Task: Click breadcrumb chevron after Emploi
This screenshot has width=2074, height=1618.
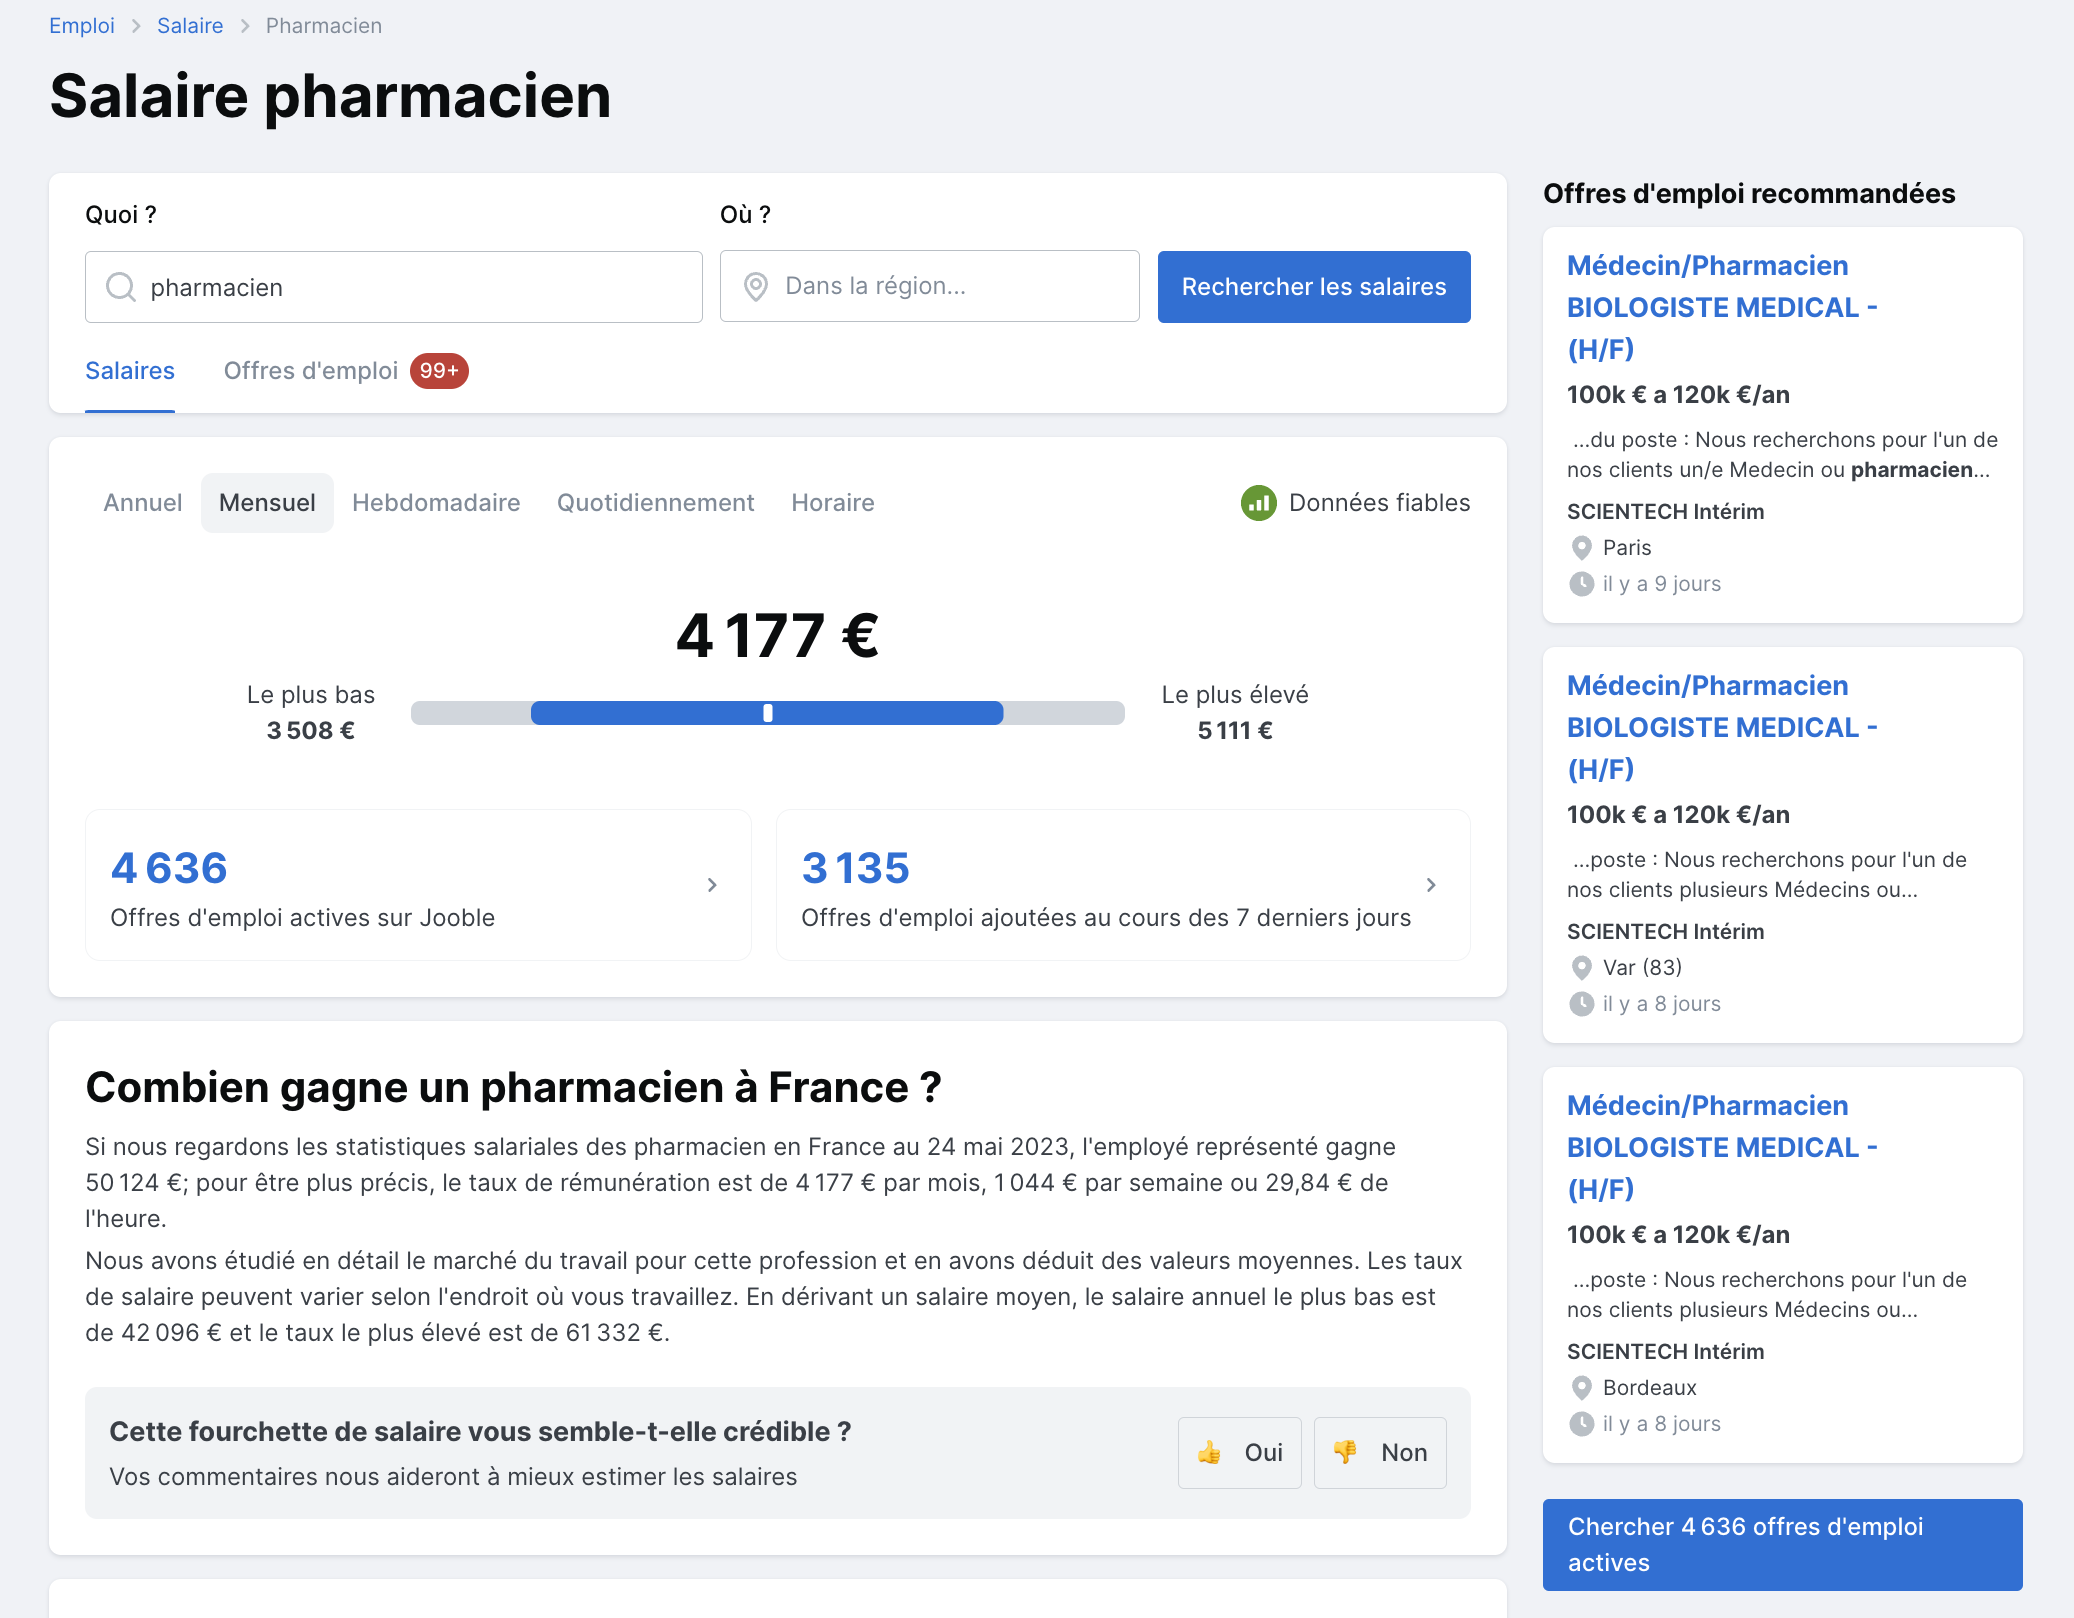Action: (137, 26)
